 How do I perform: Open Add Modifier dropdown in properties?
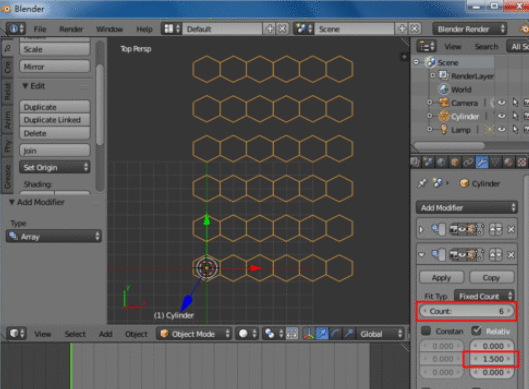point(467,207)
